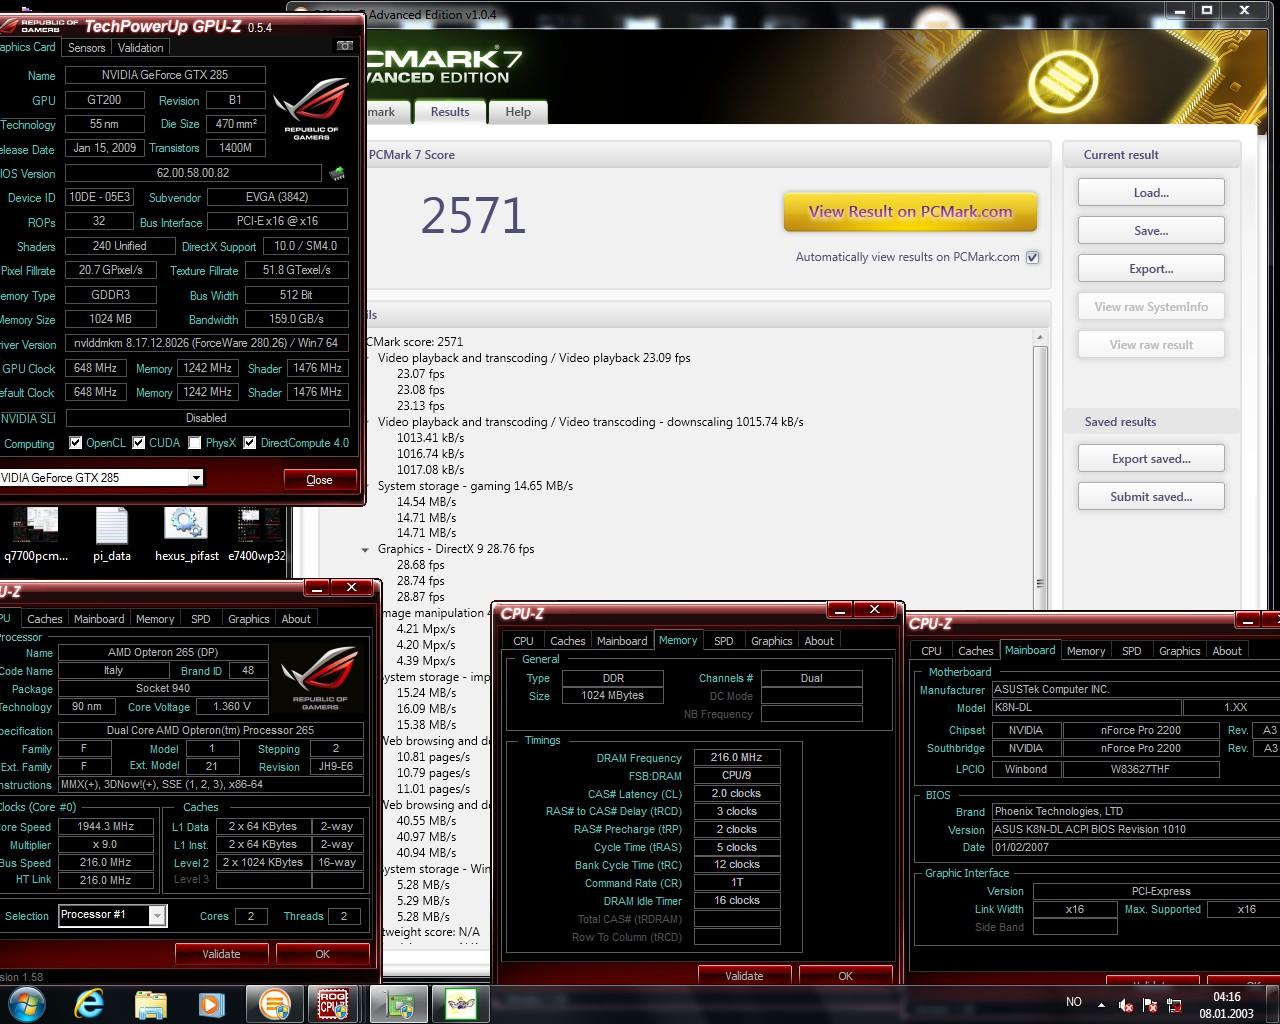Launch Internet Explorer from taskbar
Viewport: 1280px width, 1024px height.
tap(89, 1003)
